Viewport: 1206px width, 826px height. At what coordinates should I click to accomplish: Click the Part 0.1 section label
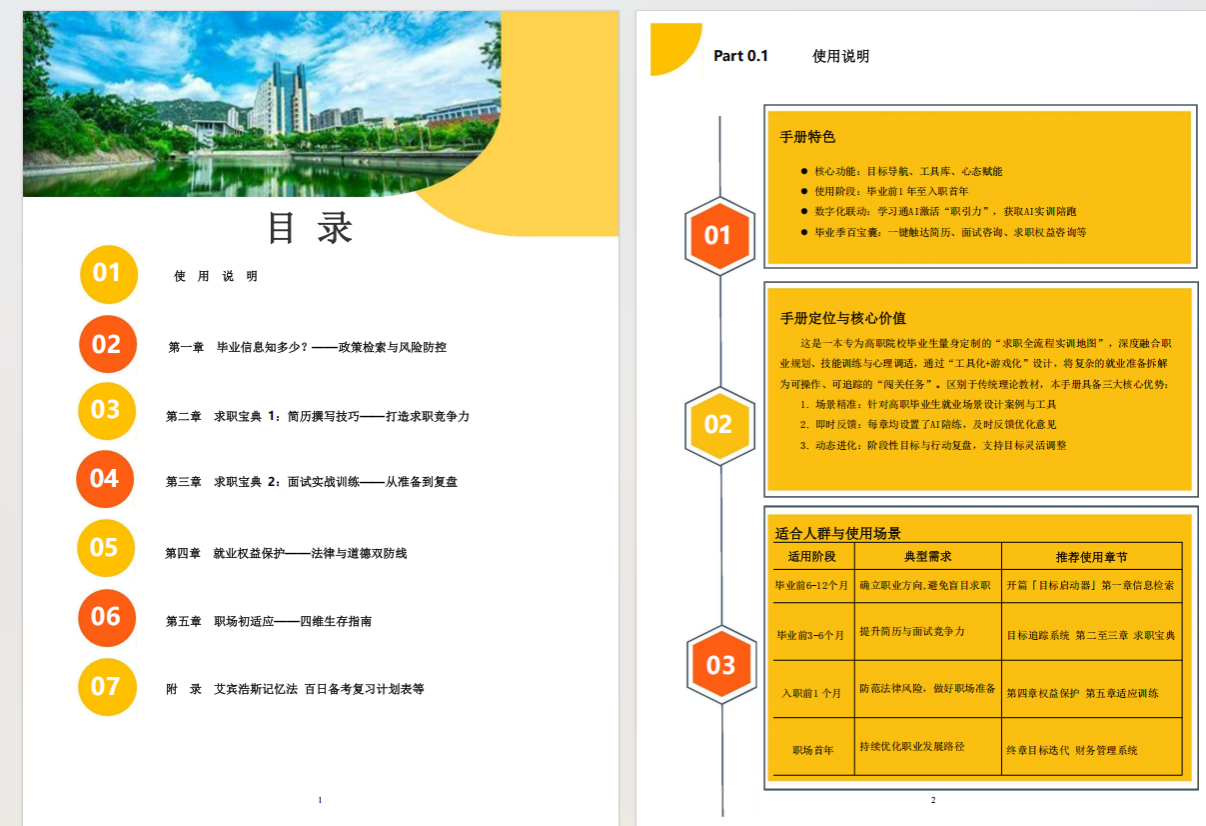pyautogui.click(x=740, y=56)
